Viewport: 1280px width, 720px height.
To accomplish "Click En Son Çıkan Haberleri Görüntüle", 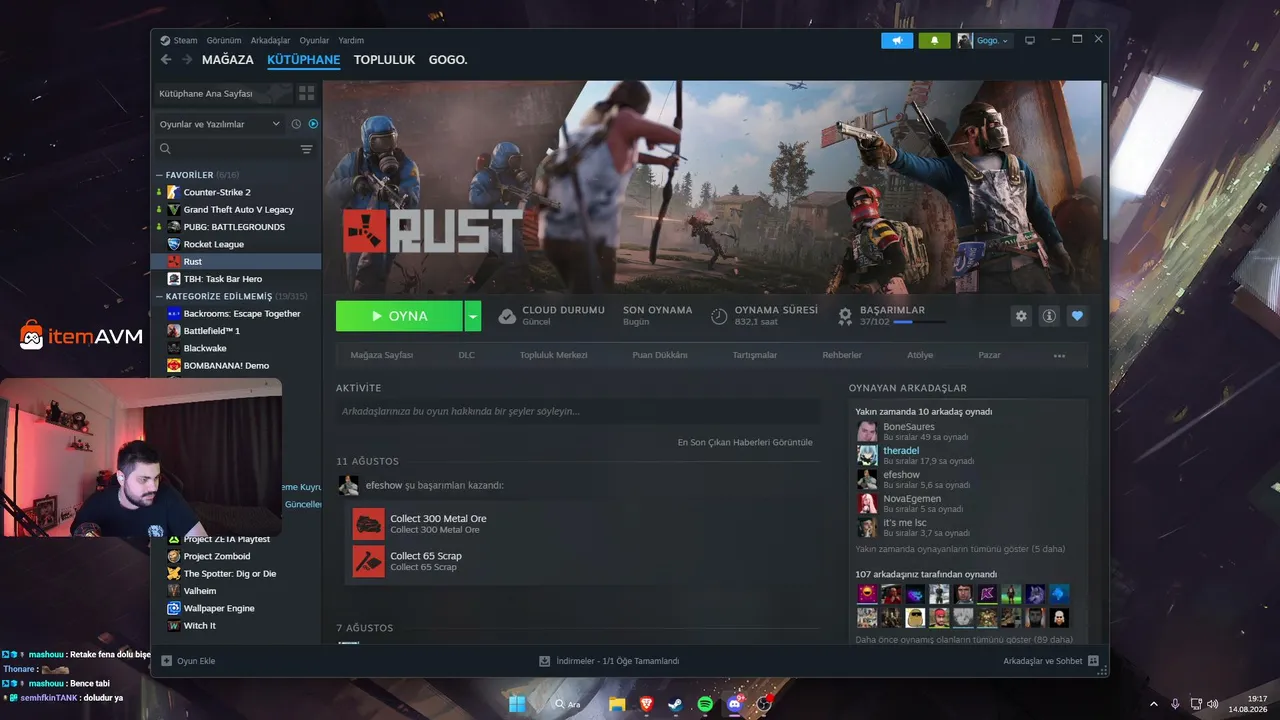I will (745, 442).
